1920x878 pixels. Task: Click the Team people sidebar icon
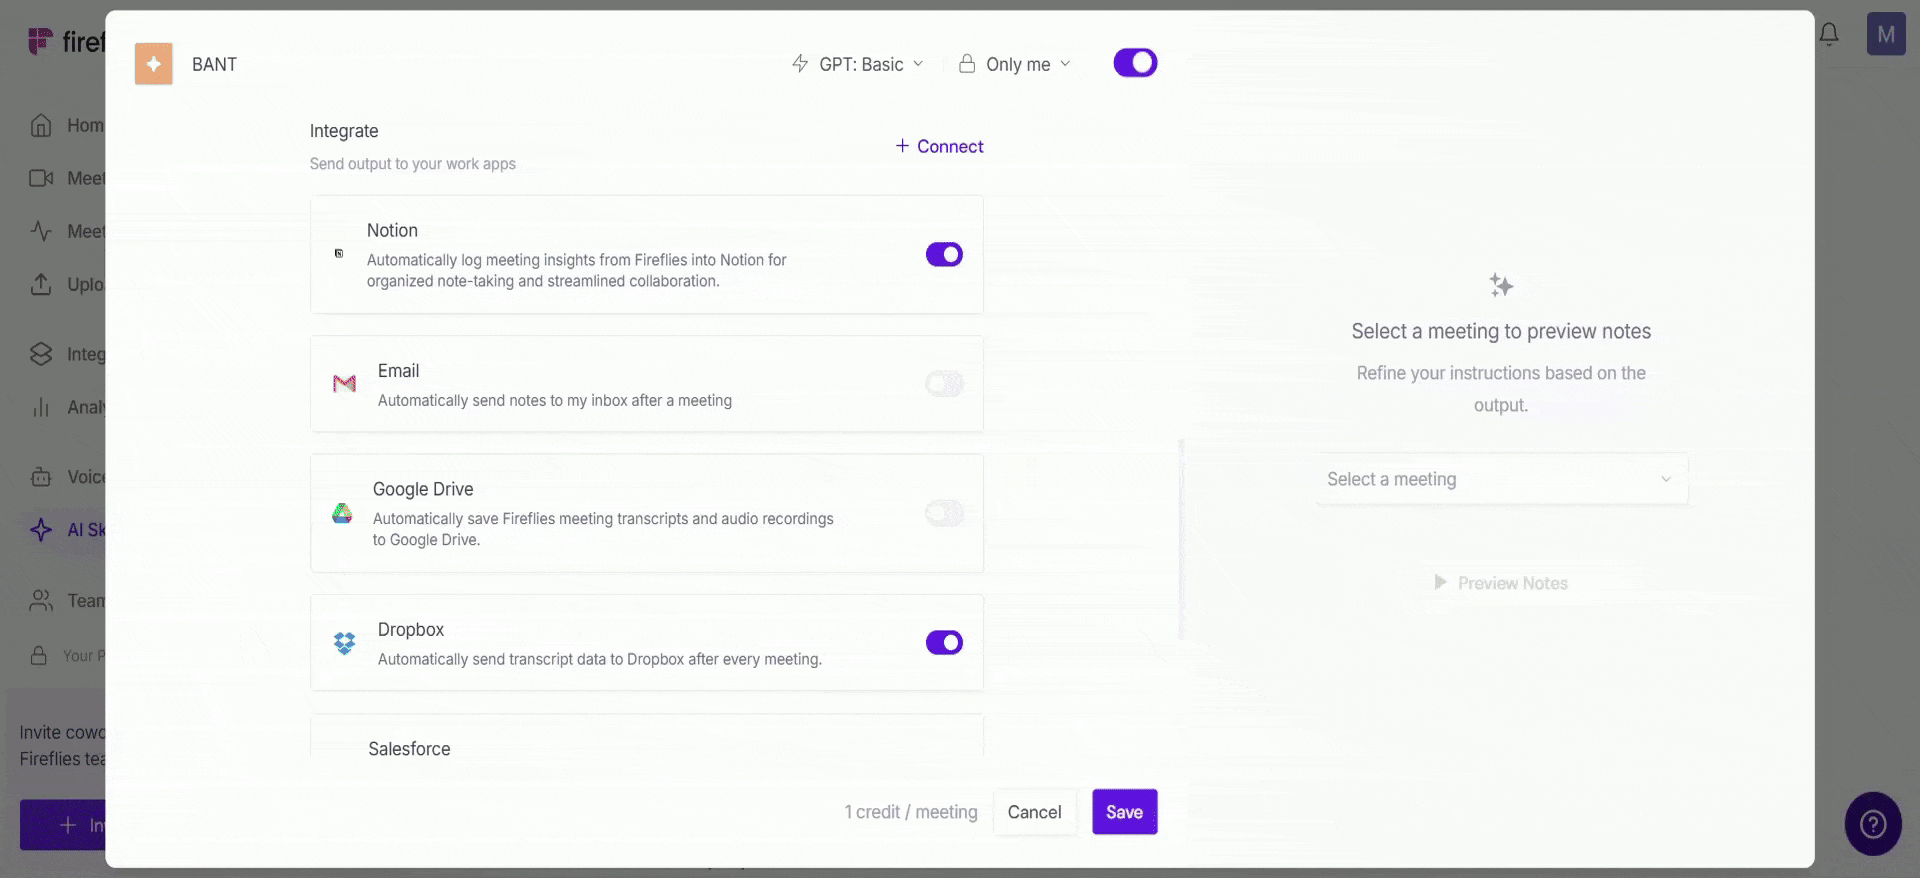[41, 601]
